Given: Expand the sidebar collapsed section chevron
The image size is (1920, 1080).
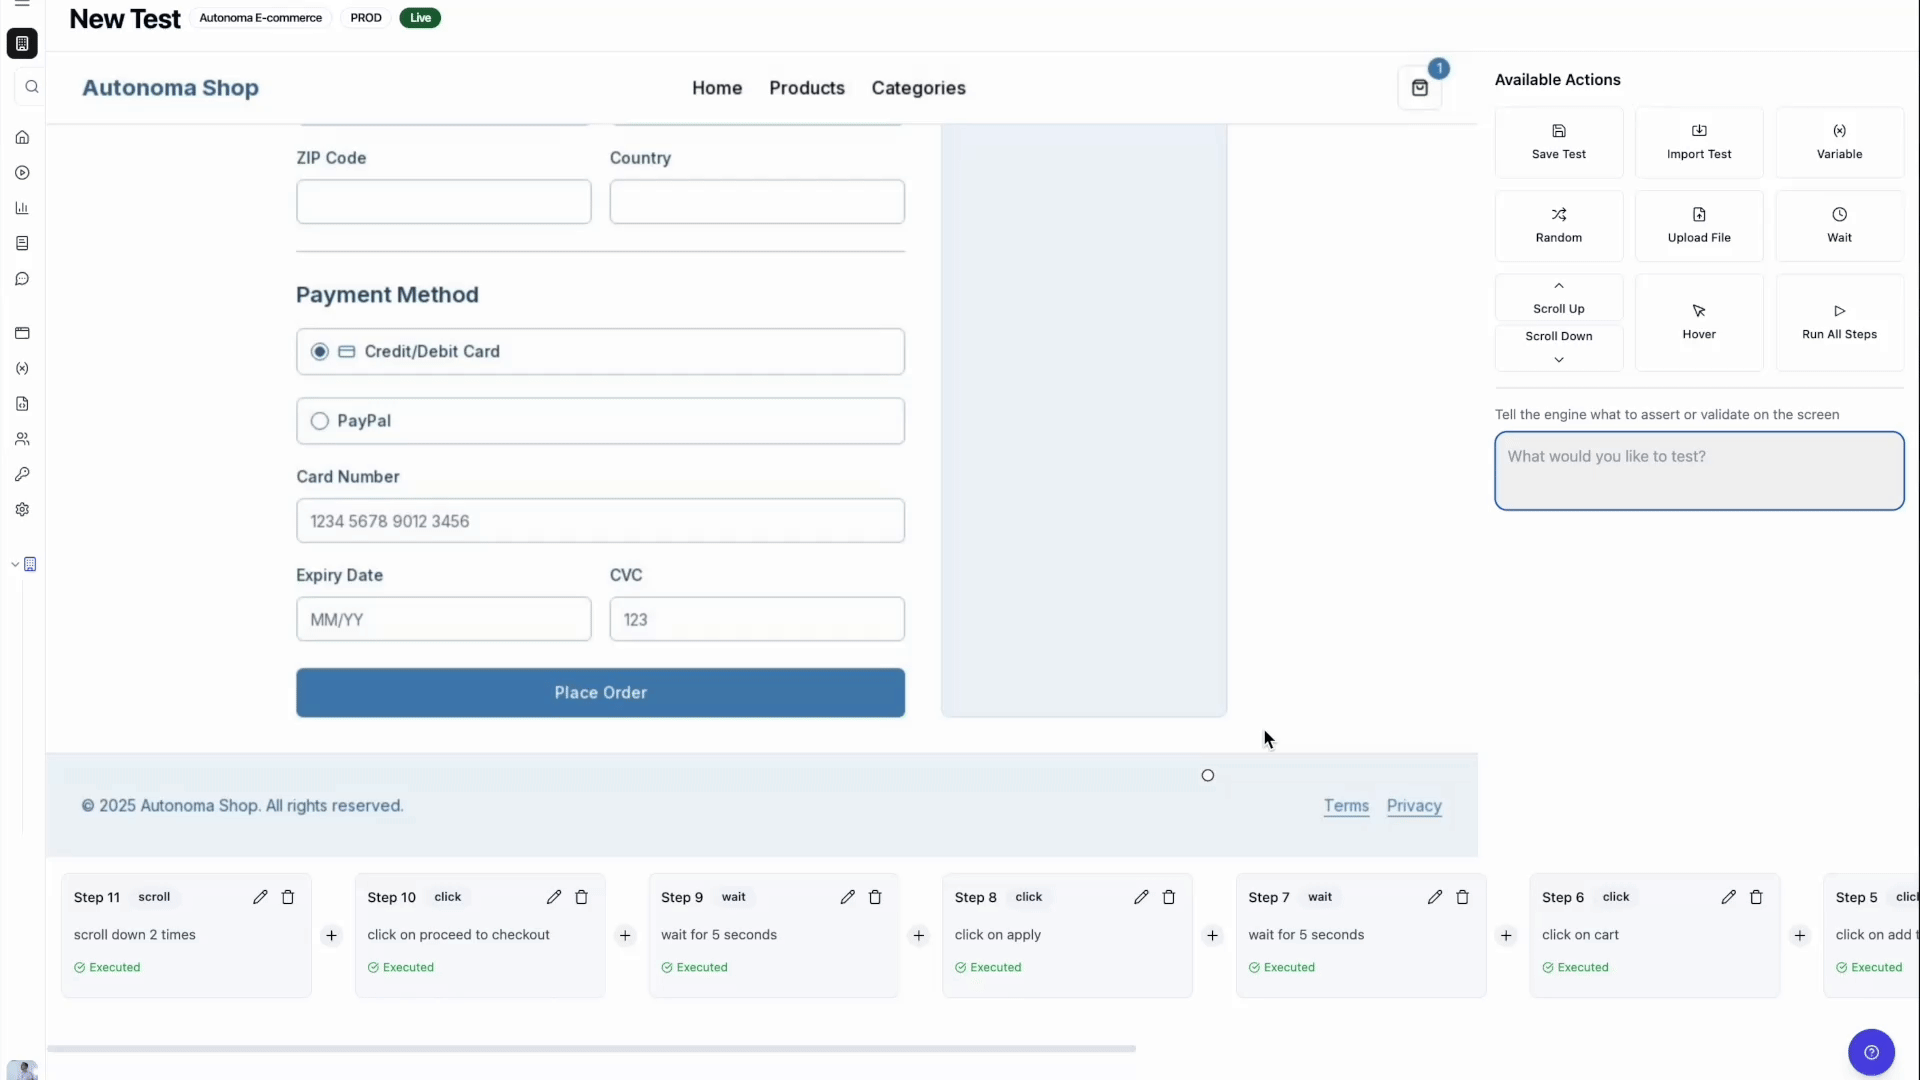Looking at the screenshot, I should (x=15, y=565).
